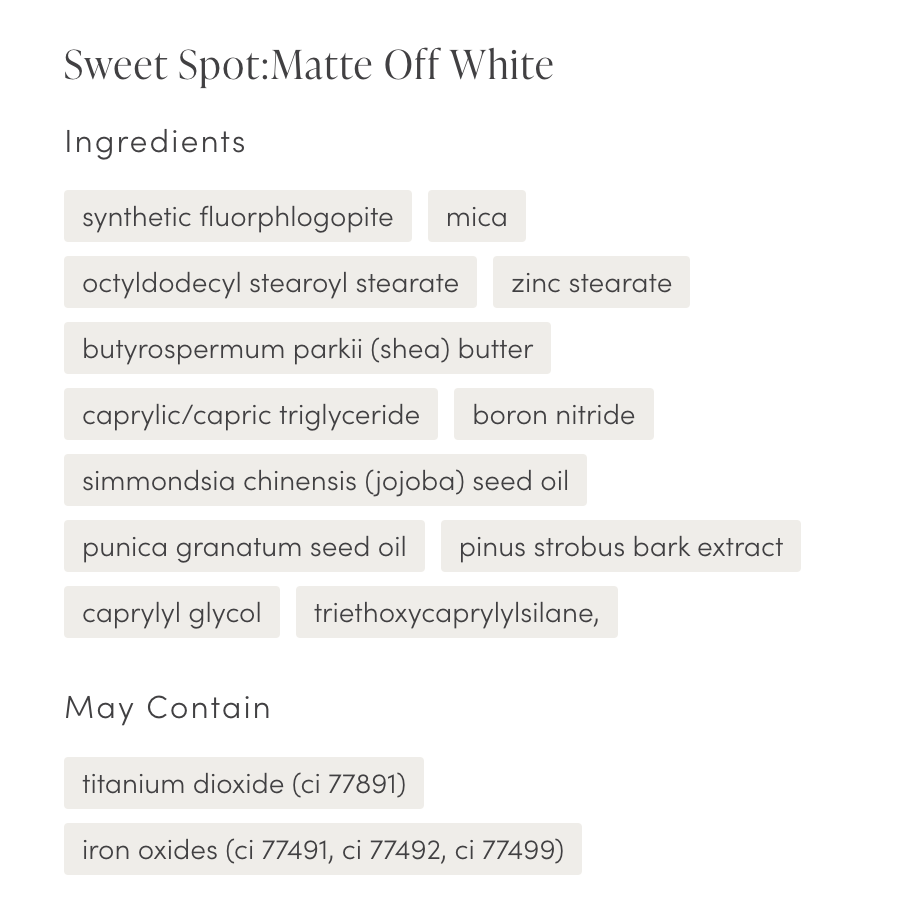The image size is (916, 912).
Task: Click the zinc stearate ingredient
Action: pos(591,282)
